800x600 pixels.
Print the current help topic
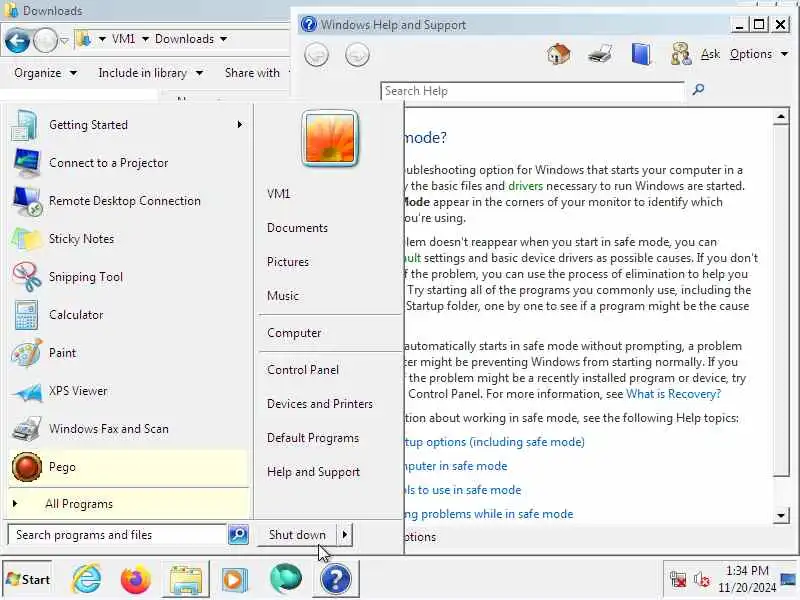599,54
